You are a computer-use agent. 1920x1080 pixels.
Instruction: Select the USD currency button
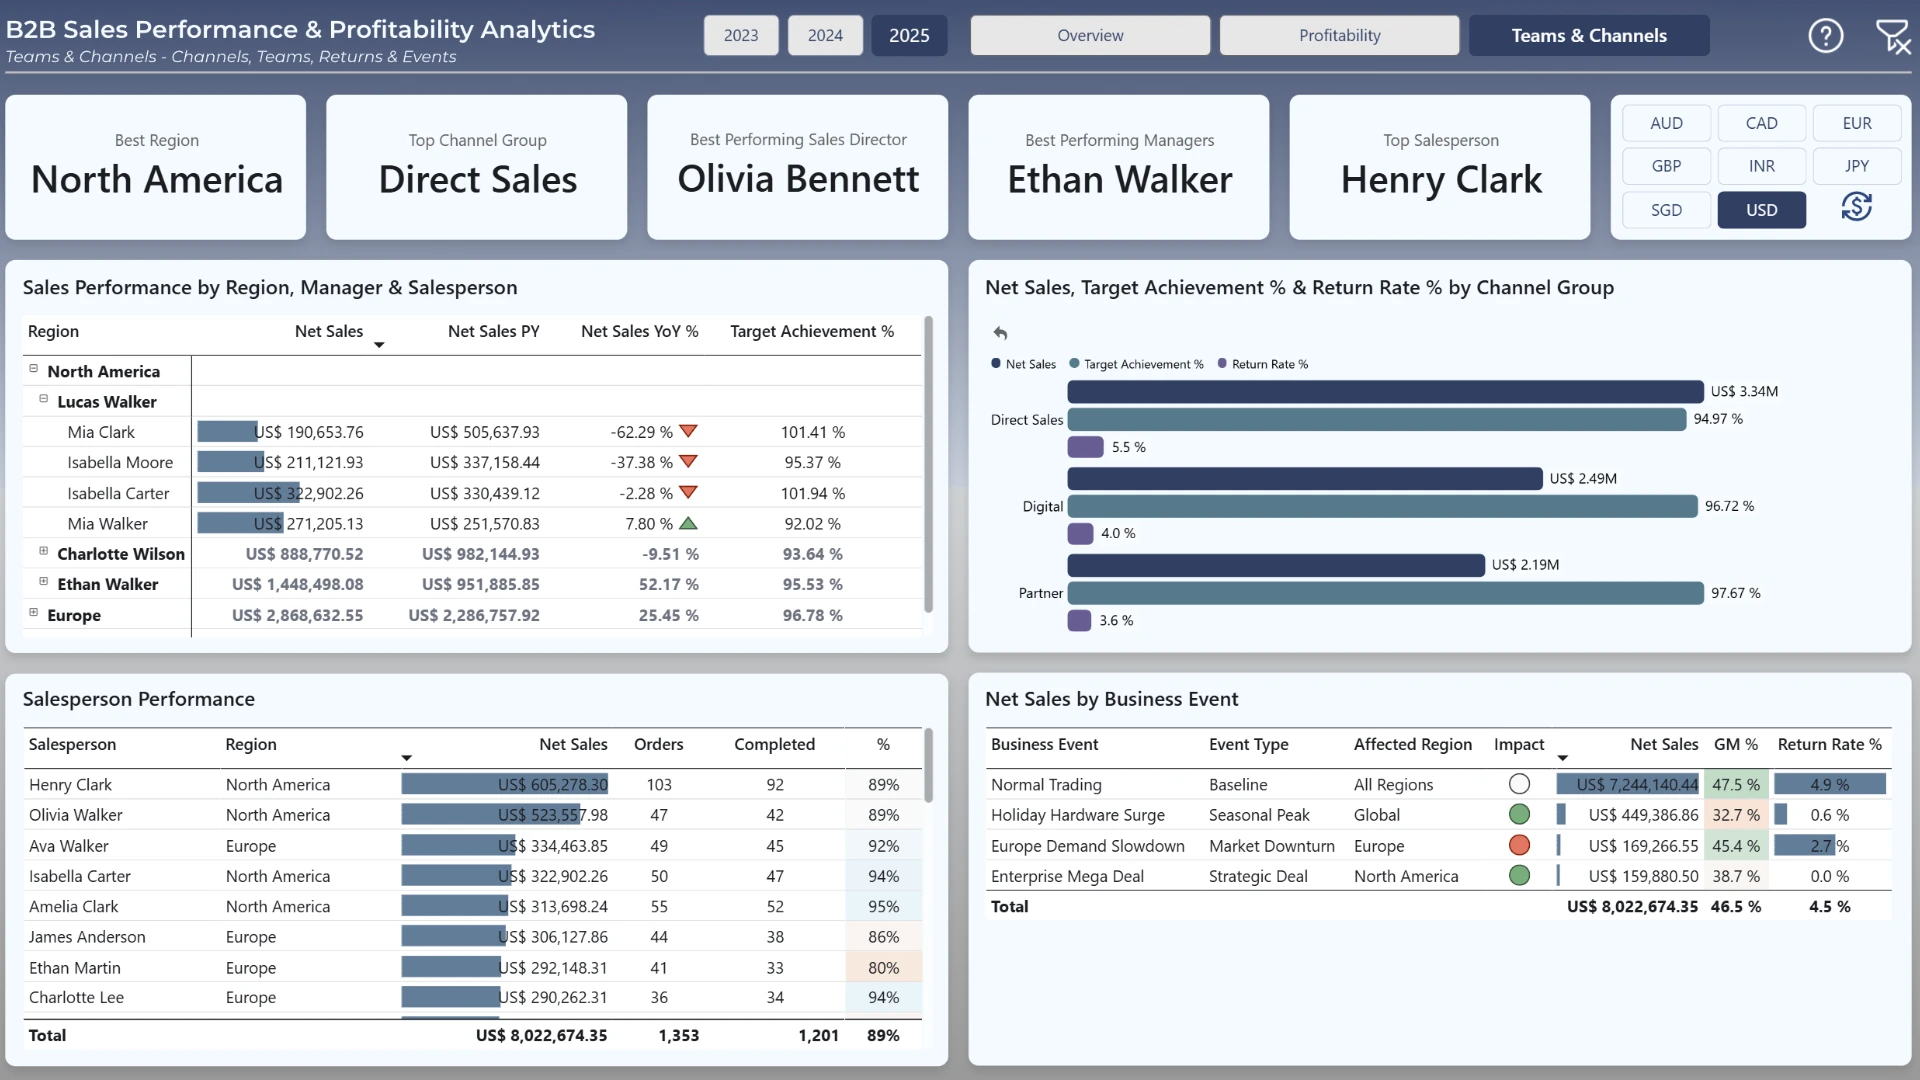(x=1761, y=210)
